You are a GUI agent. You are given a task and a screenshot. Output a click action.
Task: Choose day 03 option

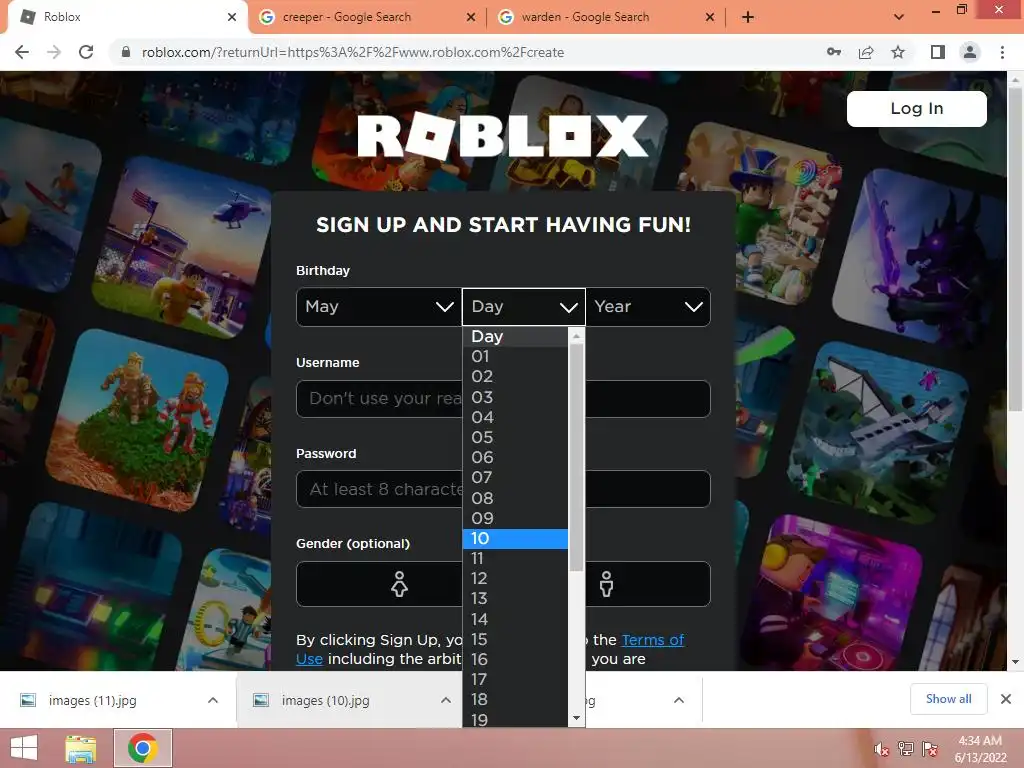tap(515, 397)
